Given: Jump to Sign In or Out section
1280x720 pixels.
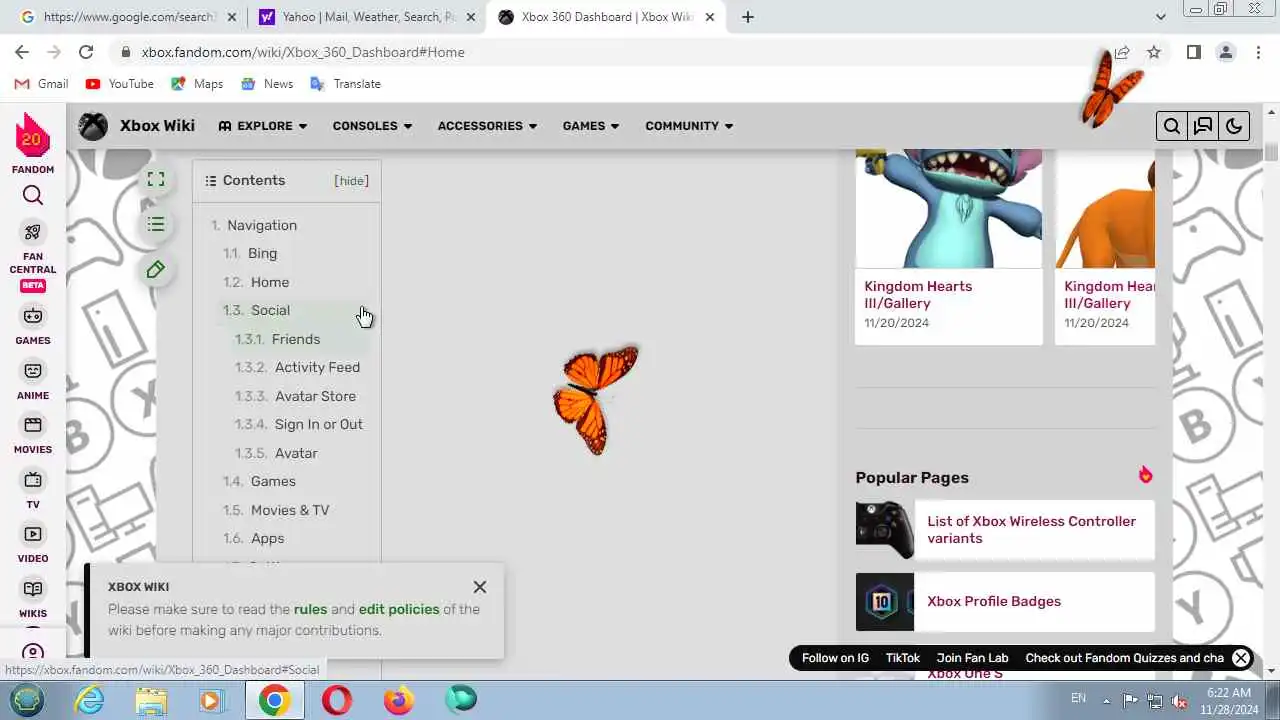Looking at the screenshot, I should click(x=319, y=425).
